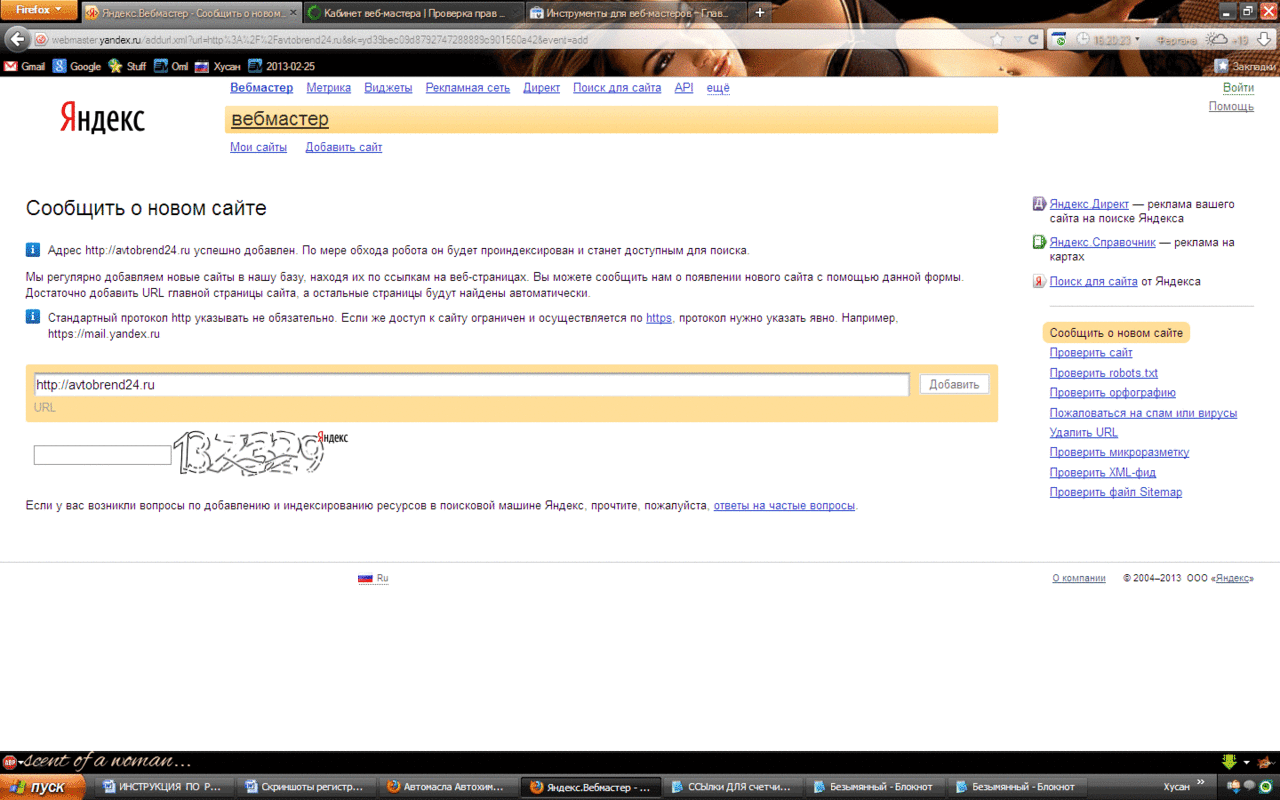
Task: Open the Хусан bookmark
Action: (217, 66)
